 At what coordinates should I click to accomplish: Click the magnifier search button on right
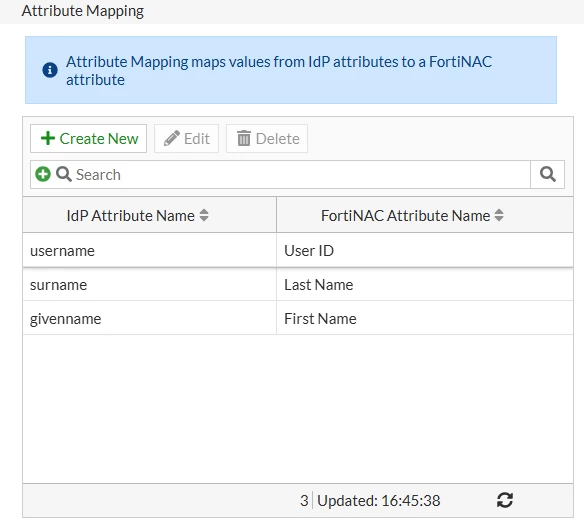coord(548,174)
